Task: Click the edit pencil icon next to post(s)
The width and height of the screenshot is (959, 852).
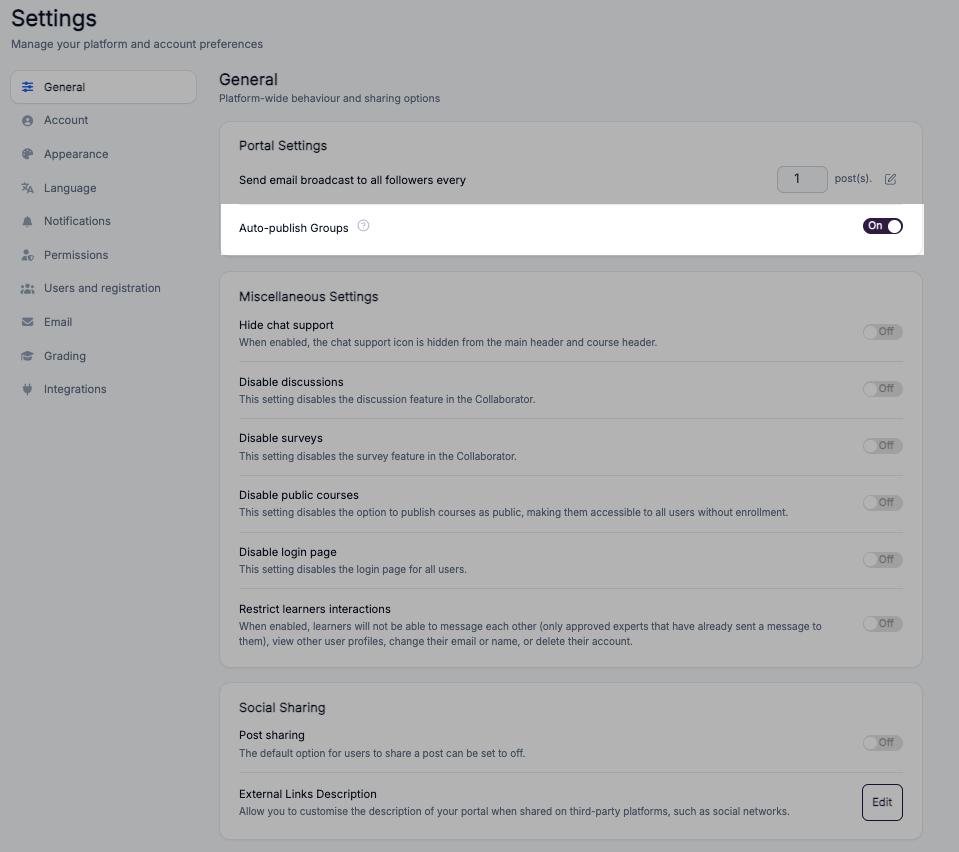Action: (x=890, y=179)
